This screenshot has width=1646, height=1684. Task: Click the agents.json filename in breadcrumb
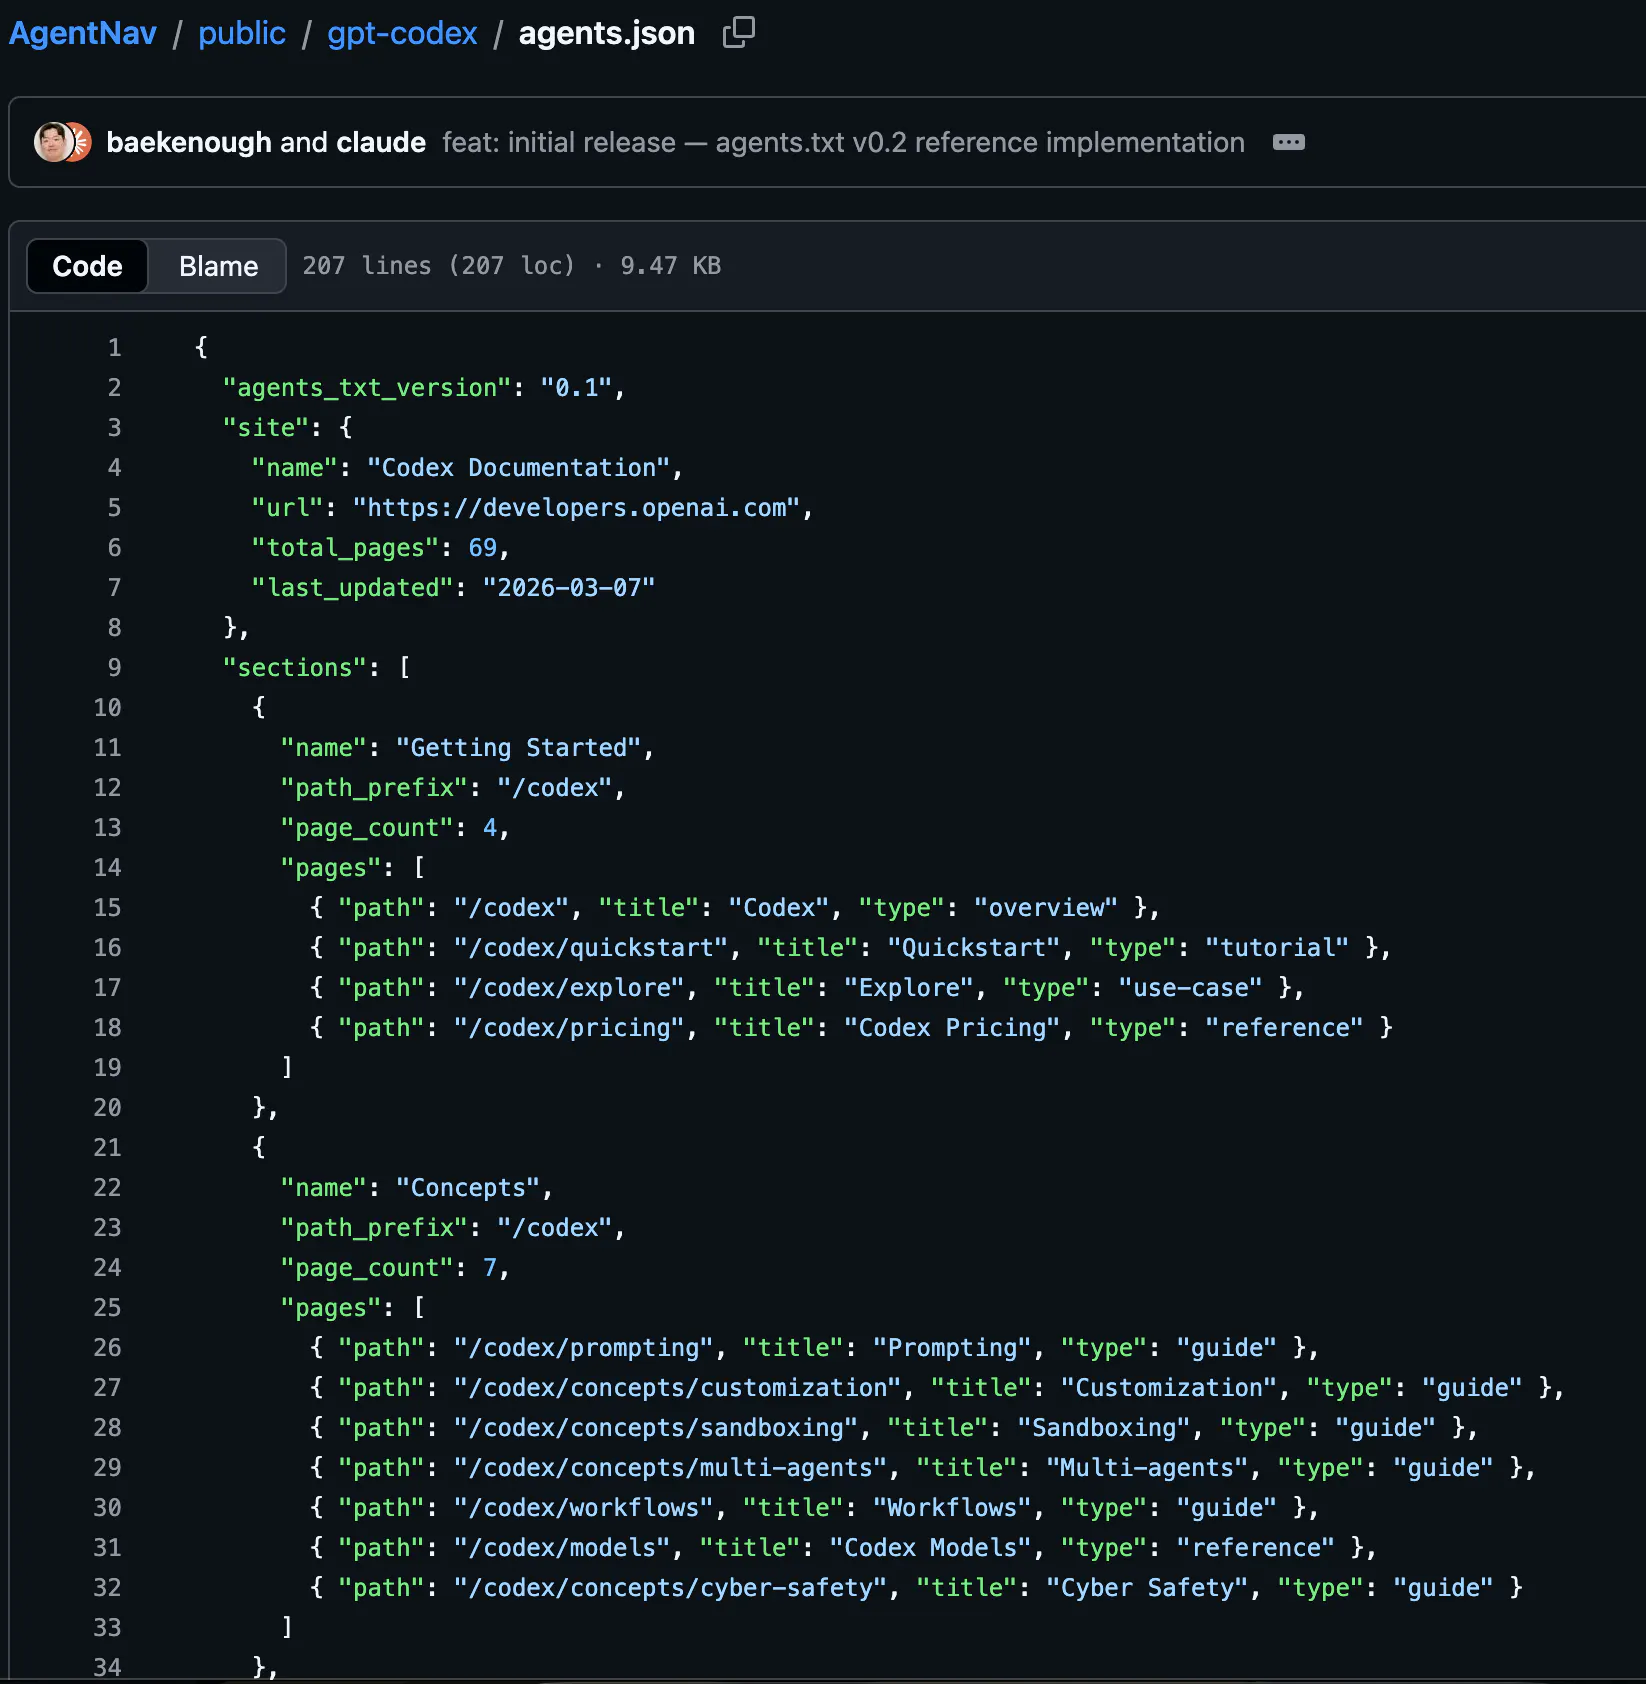[606, 33]
